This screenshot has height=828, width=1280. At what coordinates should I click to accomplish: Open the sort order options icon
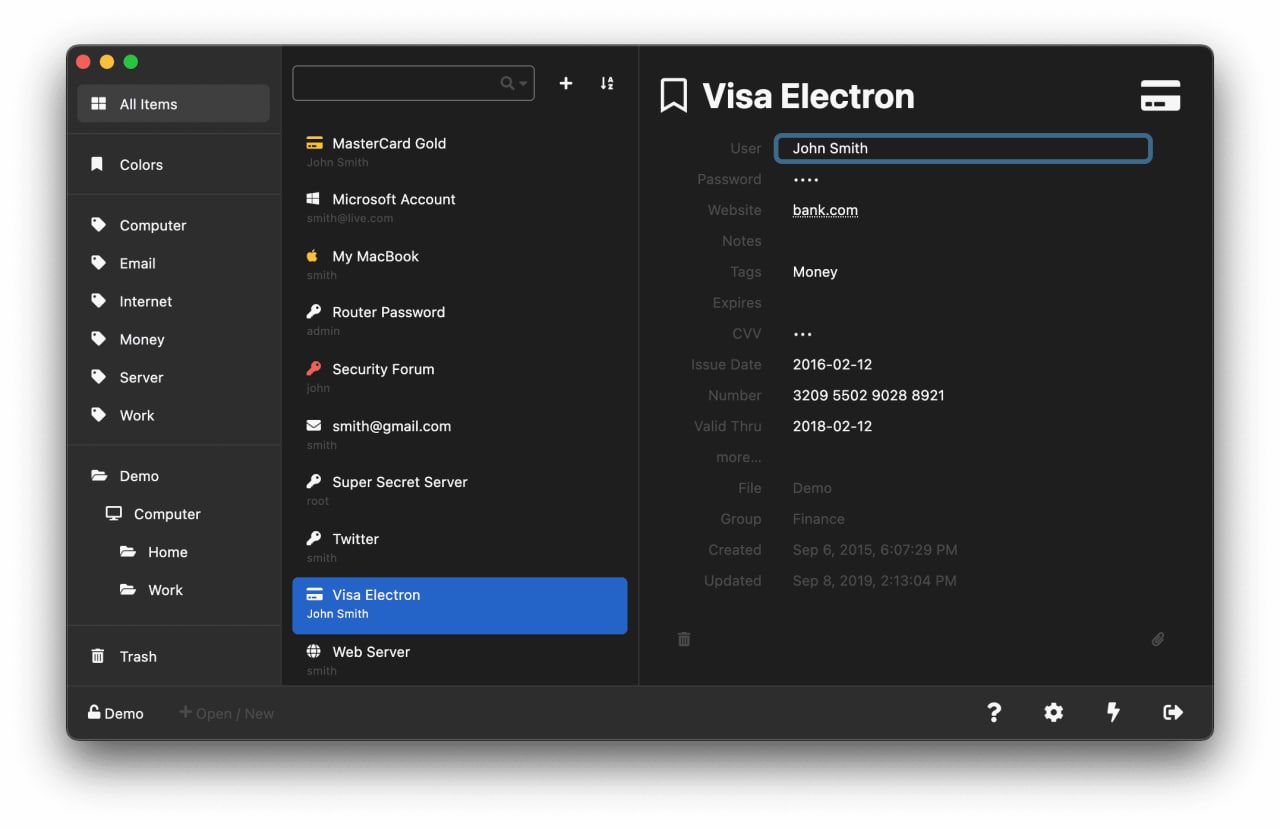(x=607, y=83)
